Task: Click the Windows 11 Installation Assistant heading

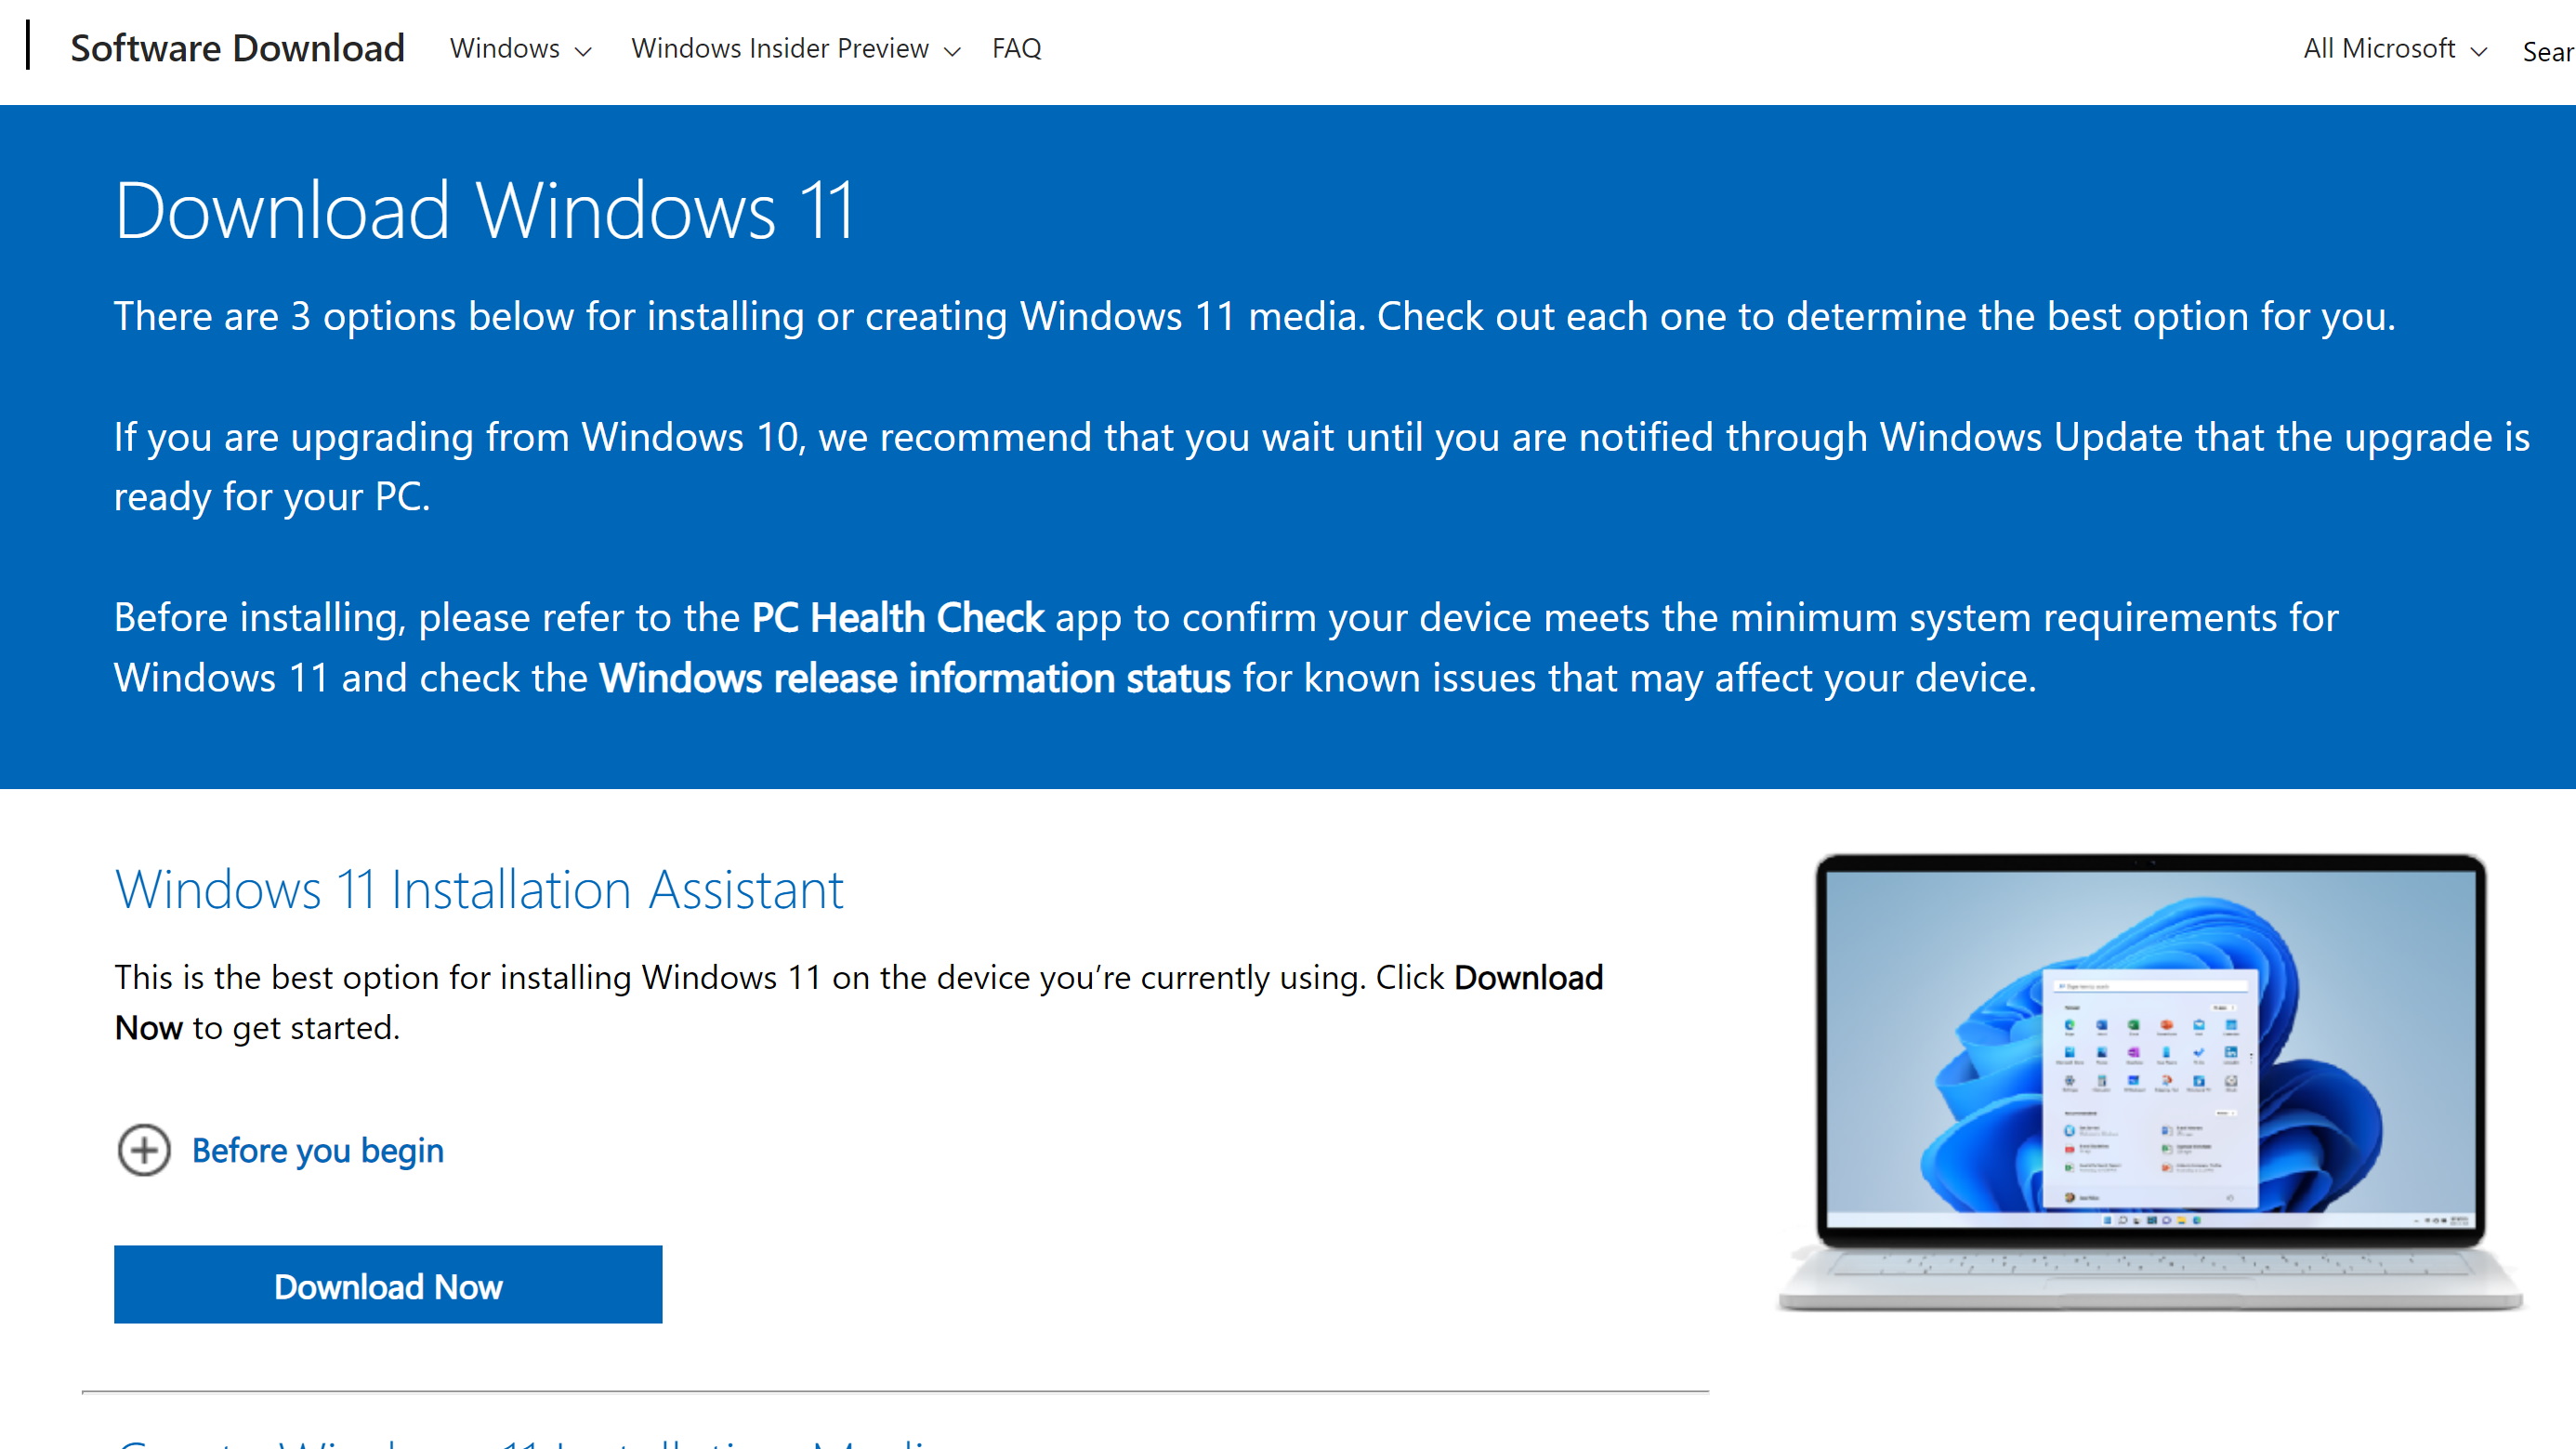Action: (x=479, y=889)
